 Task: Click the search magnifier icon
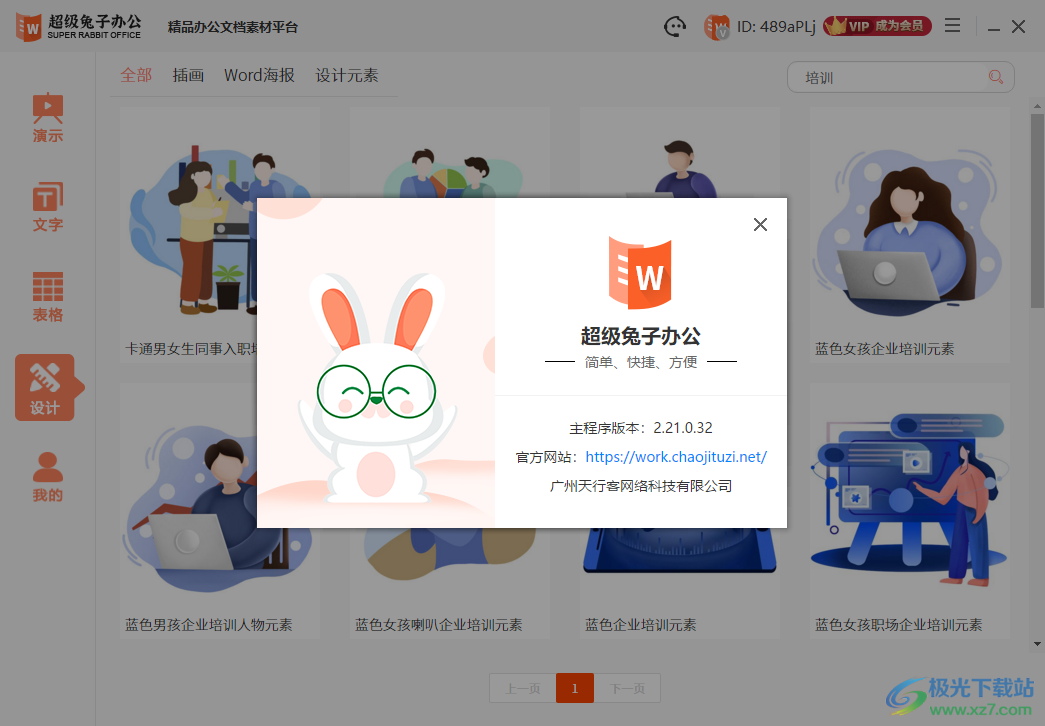click(995, 76)
